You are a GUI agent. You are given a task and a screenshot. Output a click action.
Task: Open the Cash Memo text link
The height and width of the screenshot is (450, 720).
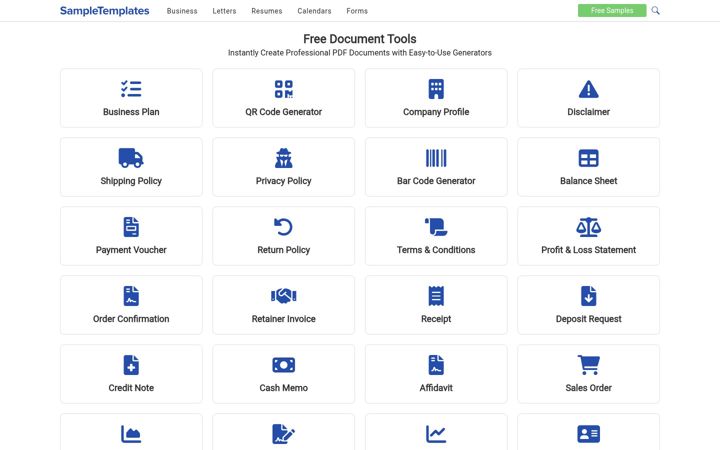pos(283,388)
